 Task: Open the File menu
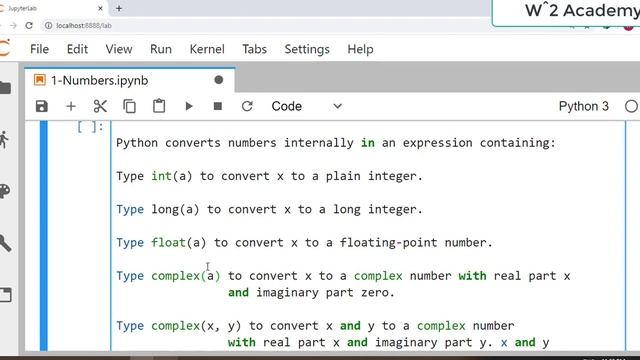40,49
